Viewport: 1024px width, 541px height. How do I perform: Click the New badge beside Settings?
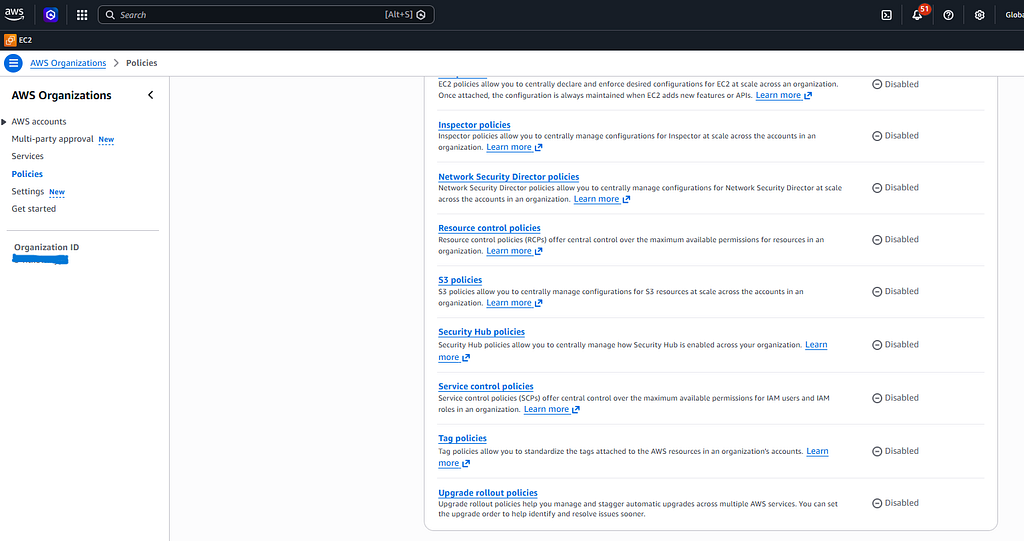tap(57, 192)
